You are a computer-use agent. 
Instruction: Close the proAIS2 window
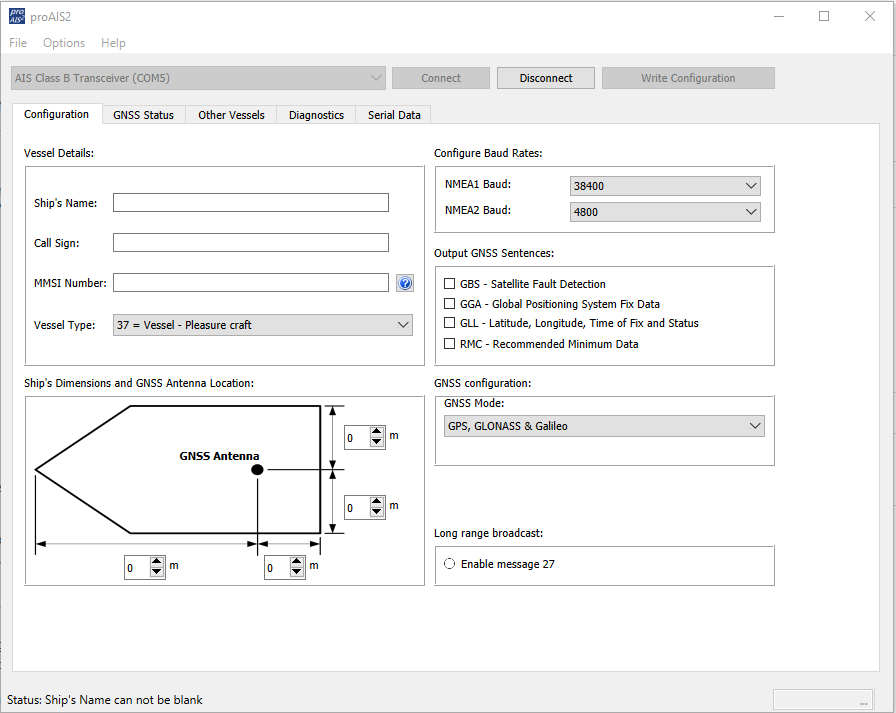pyautogui.click(x=870, y=16)
